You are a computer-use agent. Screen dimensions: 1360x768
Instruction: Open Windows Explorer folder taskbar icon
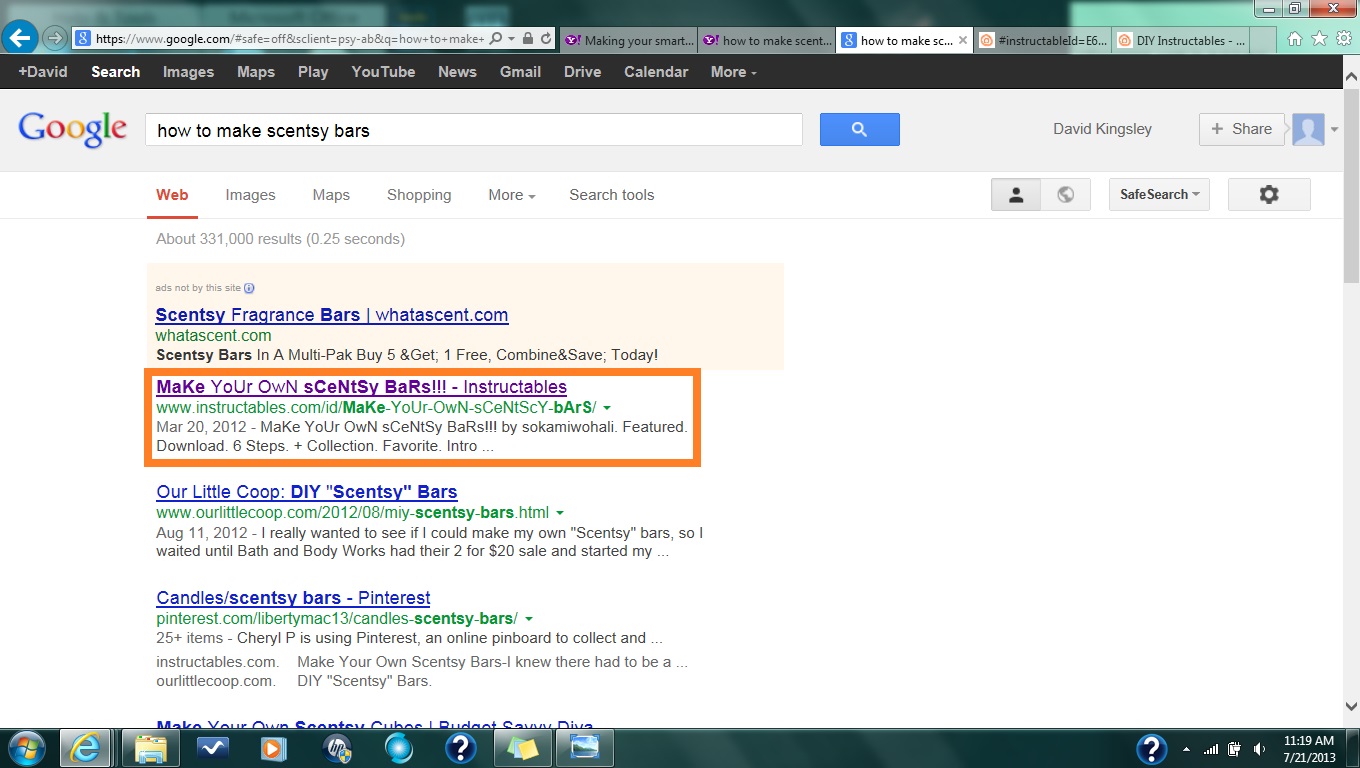click(x=149, y=748)
